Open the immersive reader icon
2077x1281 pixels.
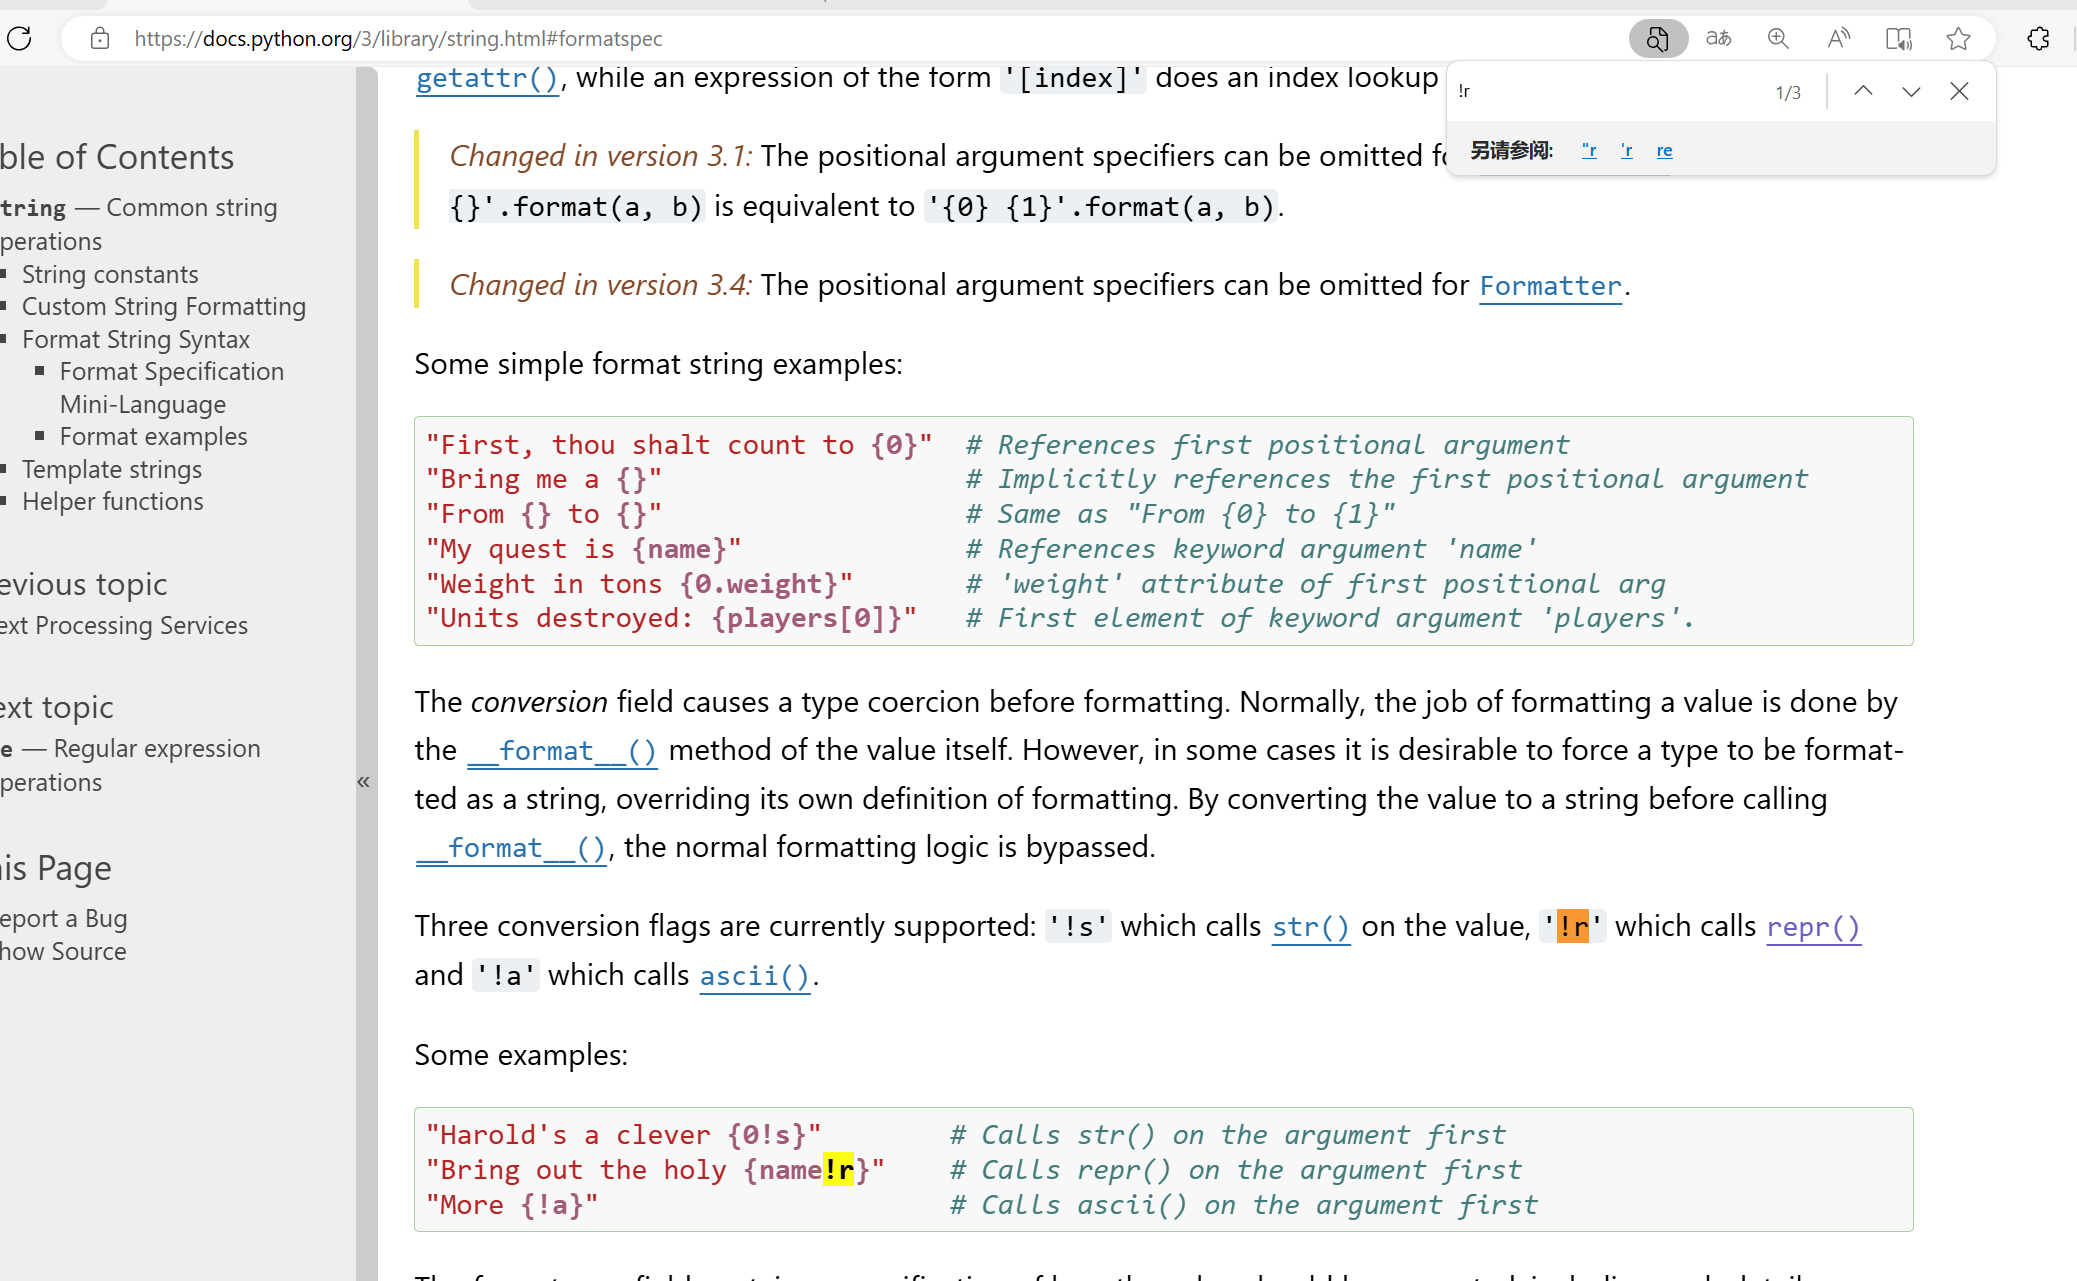pos(1898,39)
